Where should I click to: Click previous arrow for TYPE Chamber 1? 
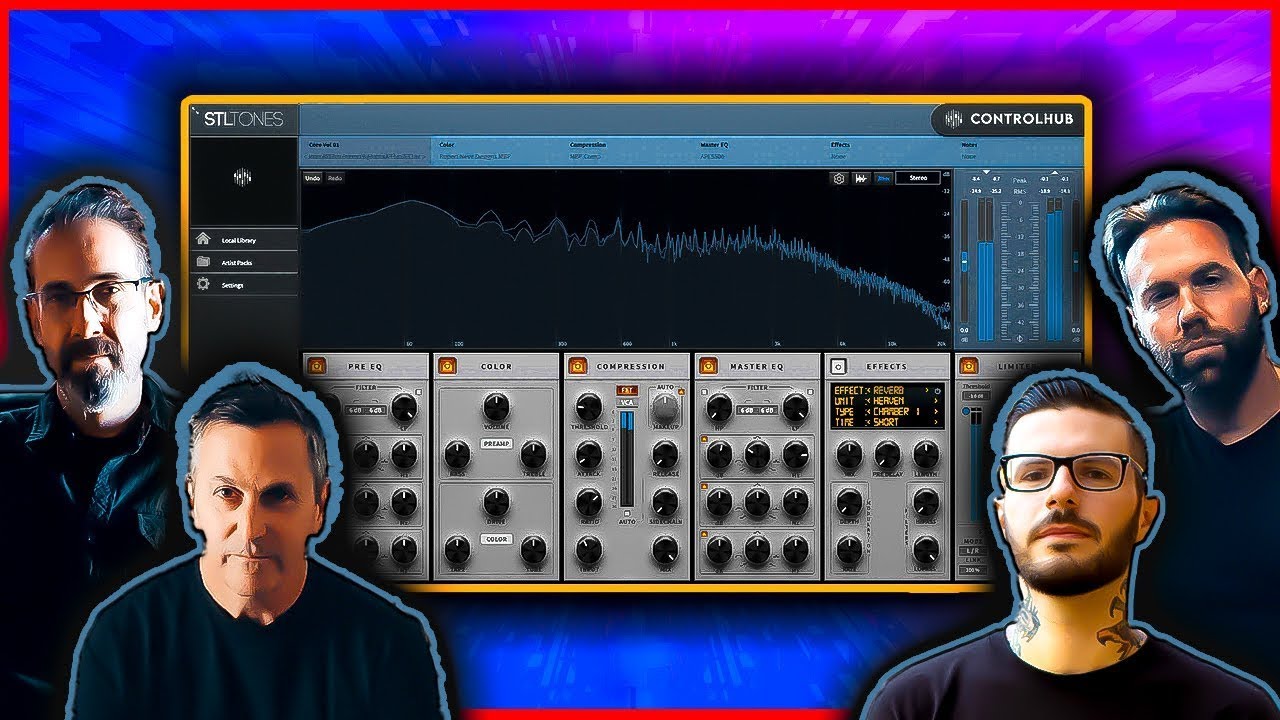(x=868, y=411)
